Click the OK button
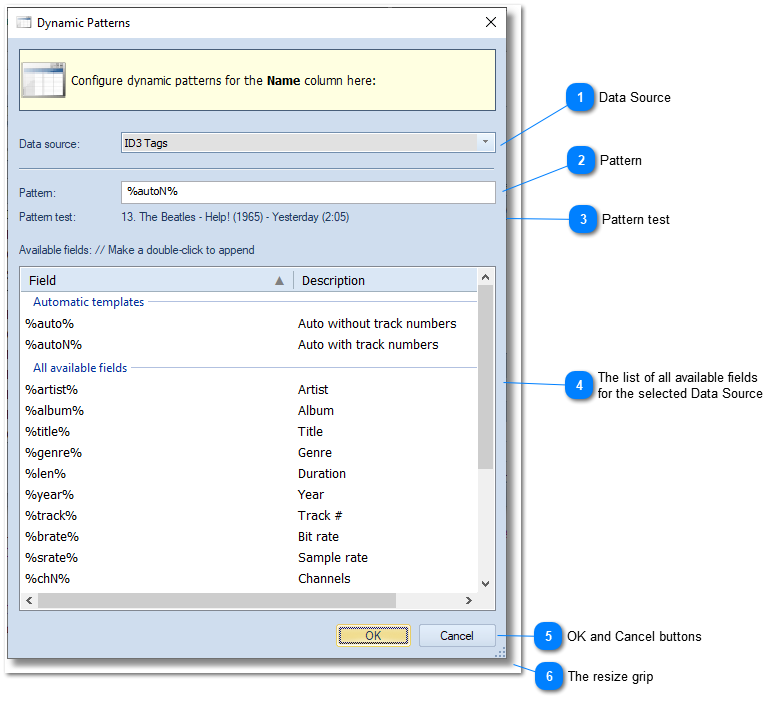Viewport: 779px width, 701px height. [373, 635]
